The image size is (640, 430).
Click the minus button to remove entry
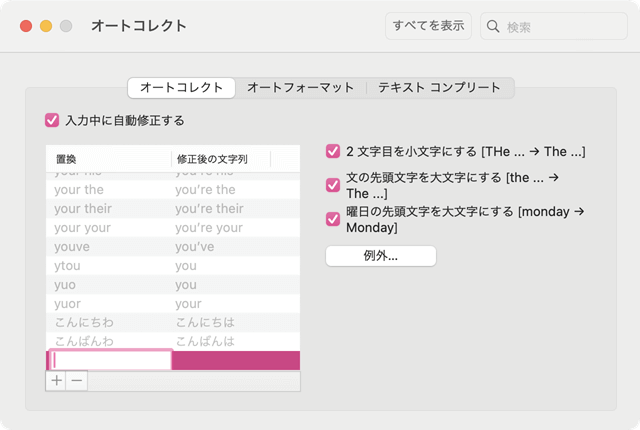(77, 381)
